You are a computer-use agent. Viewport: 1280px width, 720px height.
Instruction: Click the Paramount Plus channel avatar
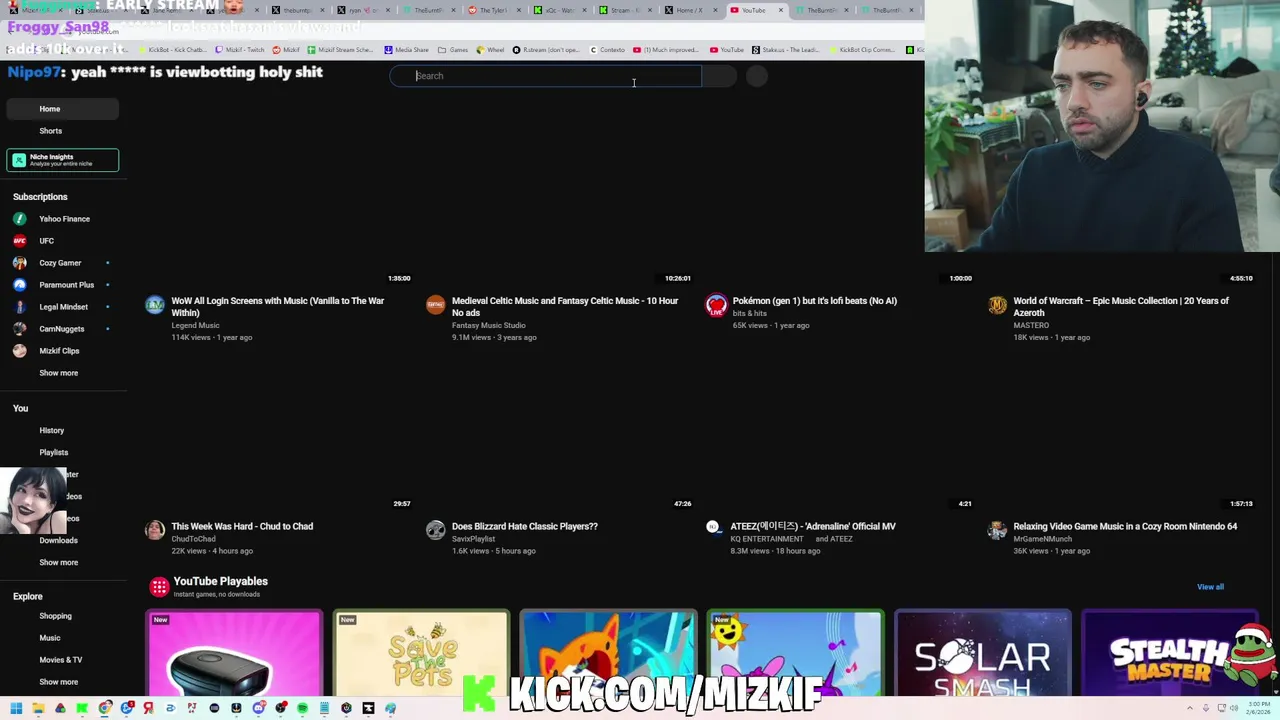tap(19, 285)
